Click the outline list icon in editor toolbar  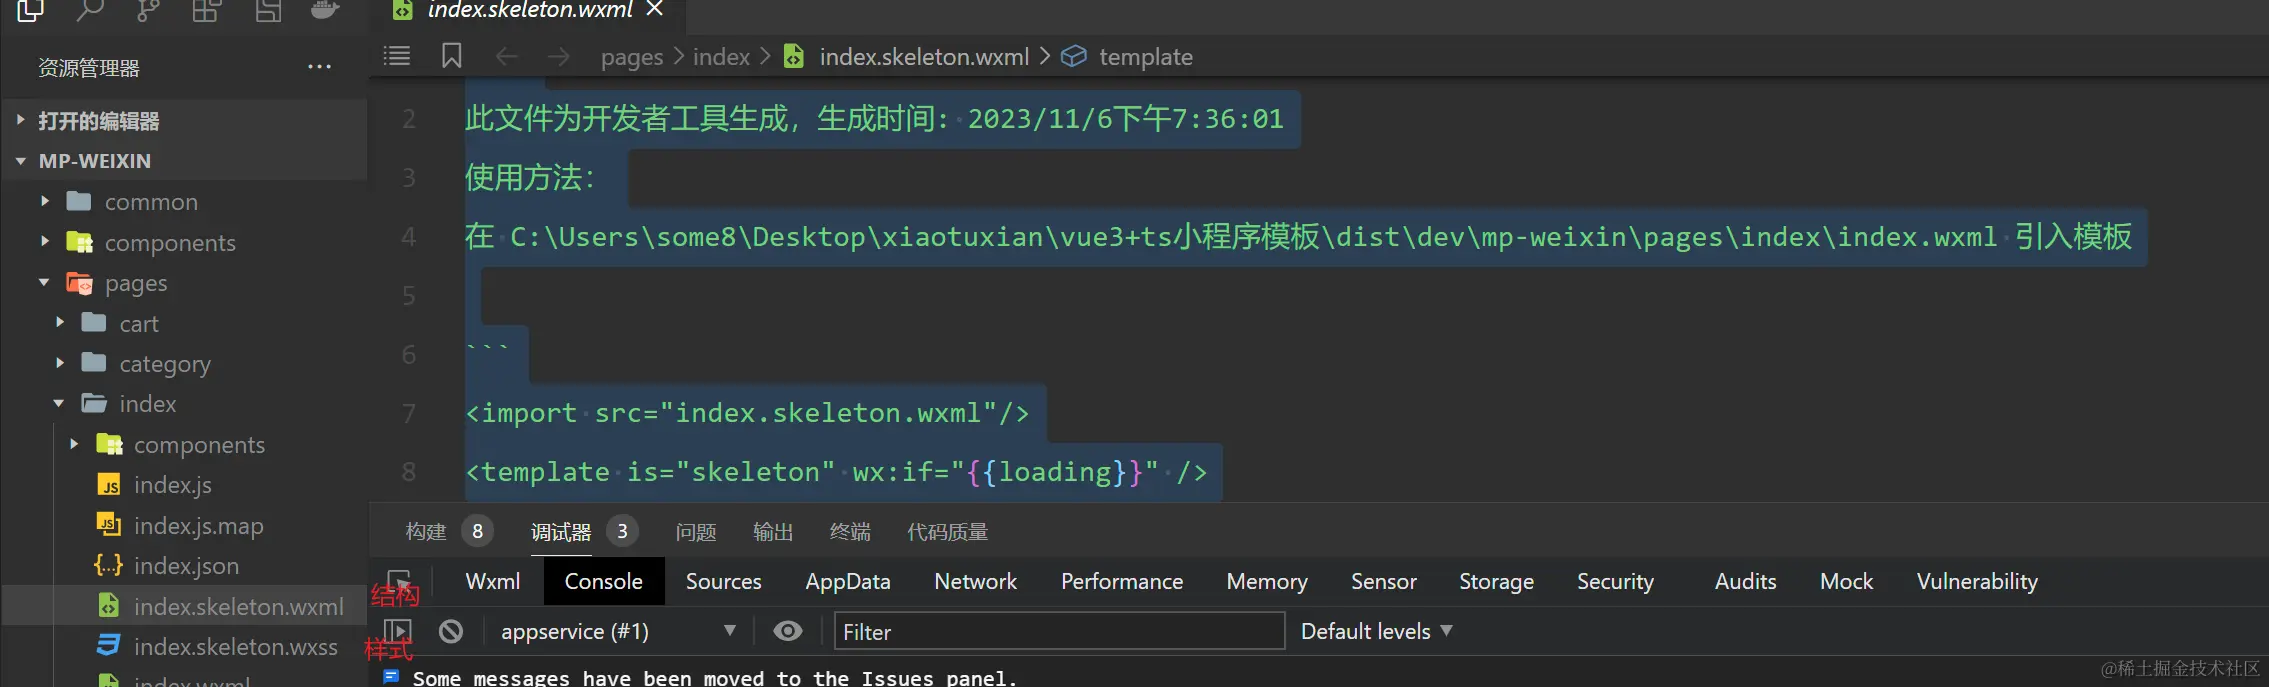397,56
